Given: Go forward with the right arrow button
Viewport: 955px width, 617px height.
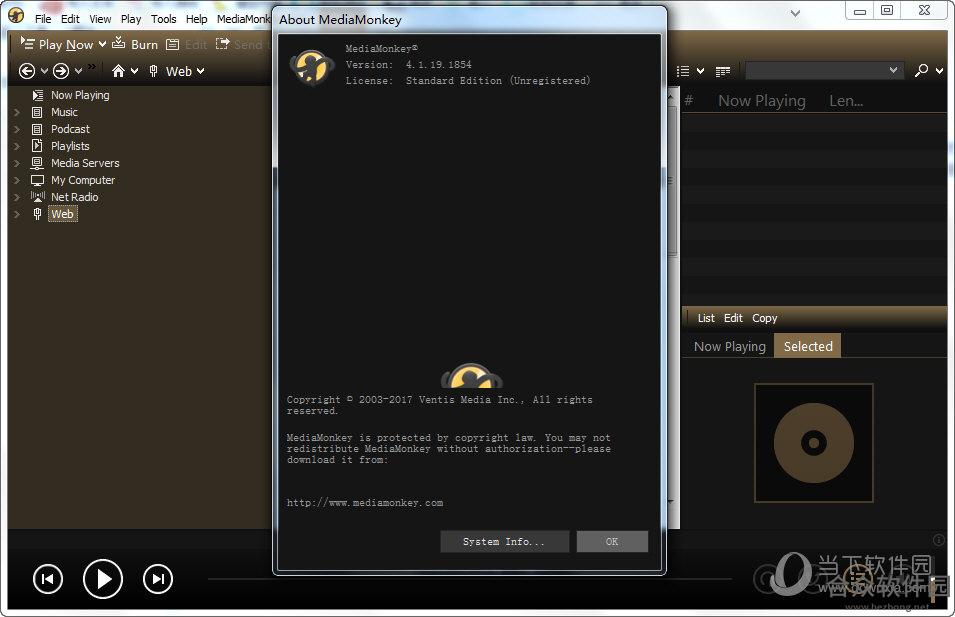Looking at the screenshot, I should coord(61,71).
